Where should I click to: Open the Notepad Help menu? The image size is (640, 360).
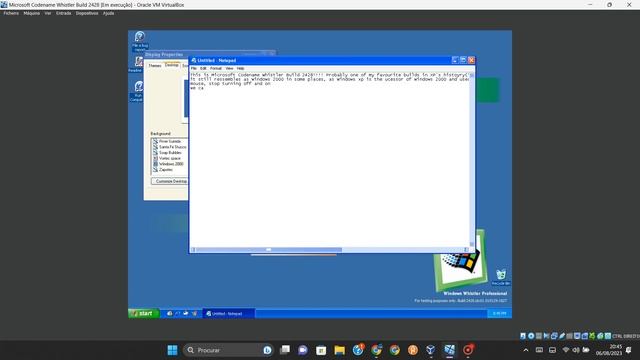click(240, 68)
